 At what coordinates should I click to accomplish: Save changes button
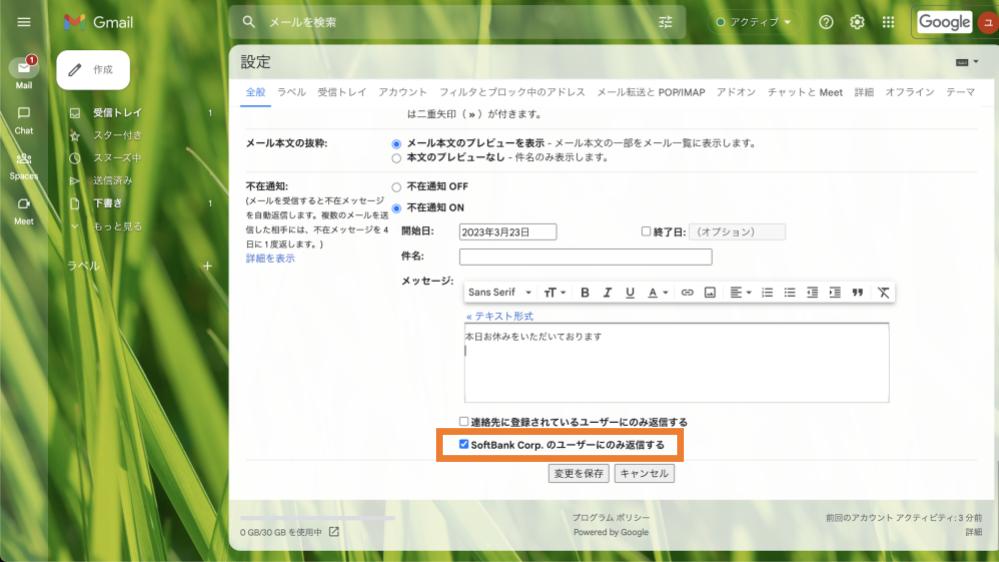tap(579, 473)
